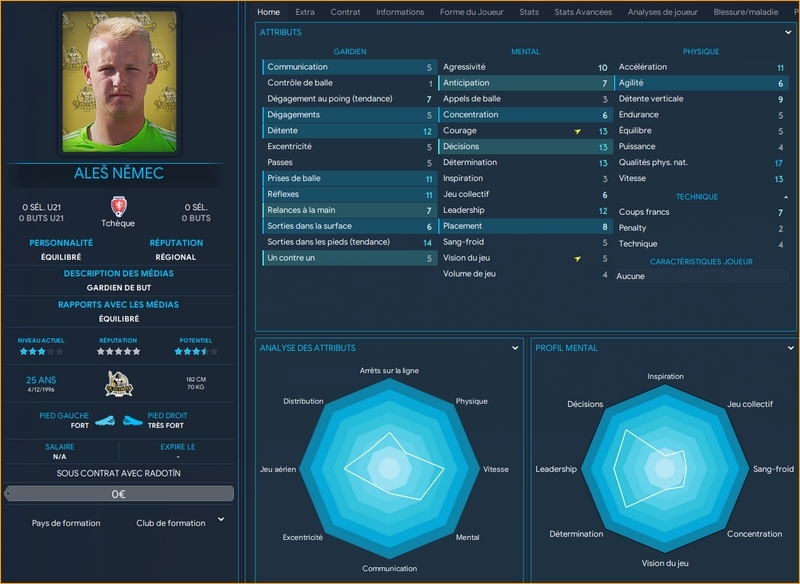Select the Relances à la main row
800x584 pixels.
(x=349, y=210)
